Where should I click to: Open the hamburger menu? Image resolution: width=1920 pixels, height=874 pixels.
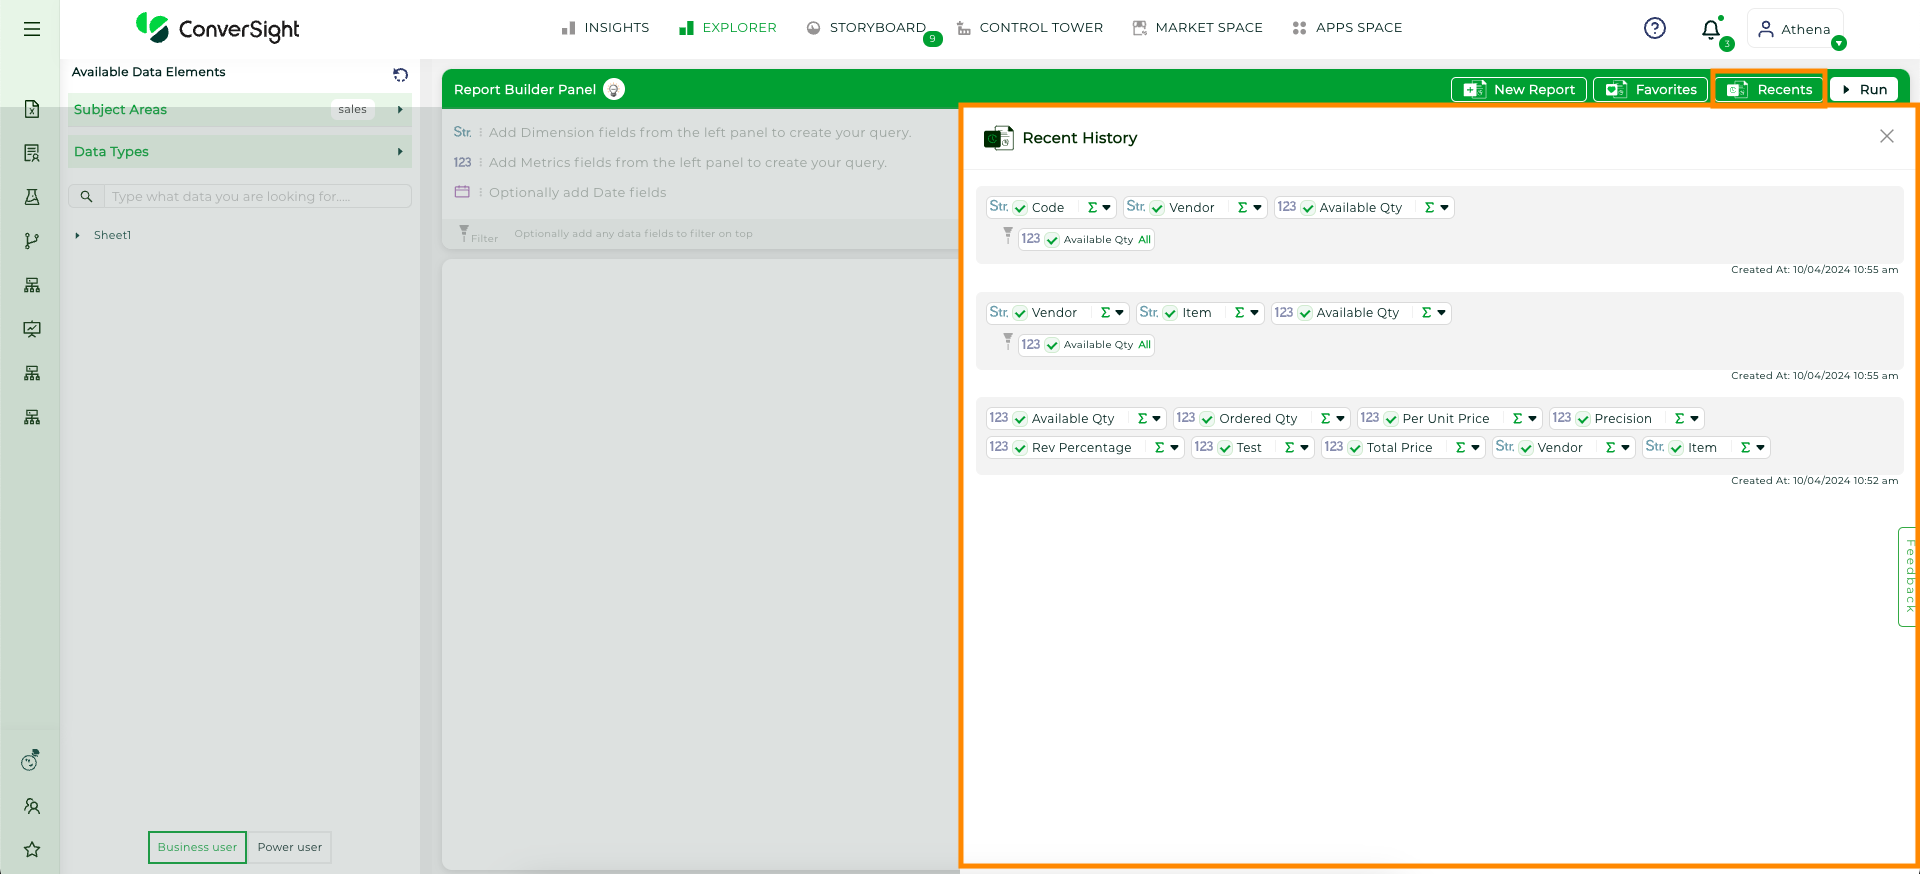coord(32,29)
